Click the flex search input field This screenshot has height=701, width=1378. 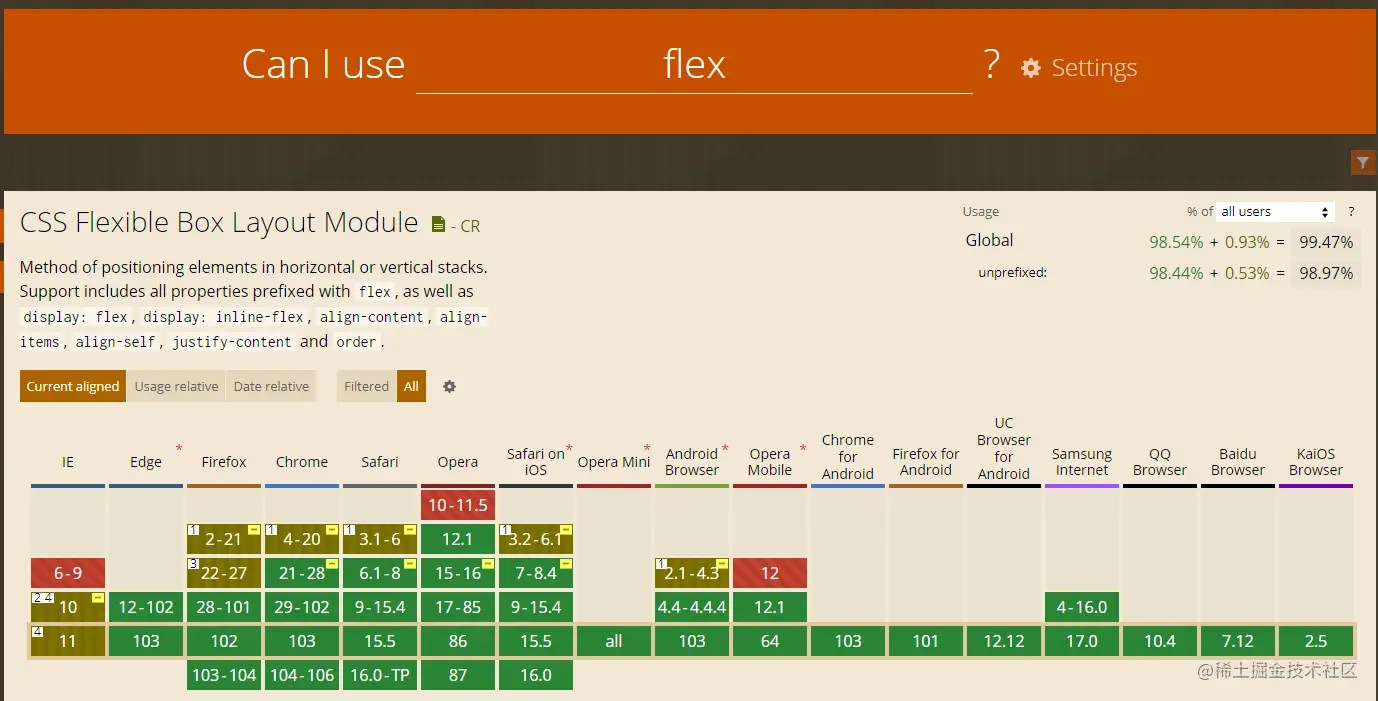click(694, 65)
